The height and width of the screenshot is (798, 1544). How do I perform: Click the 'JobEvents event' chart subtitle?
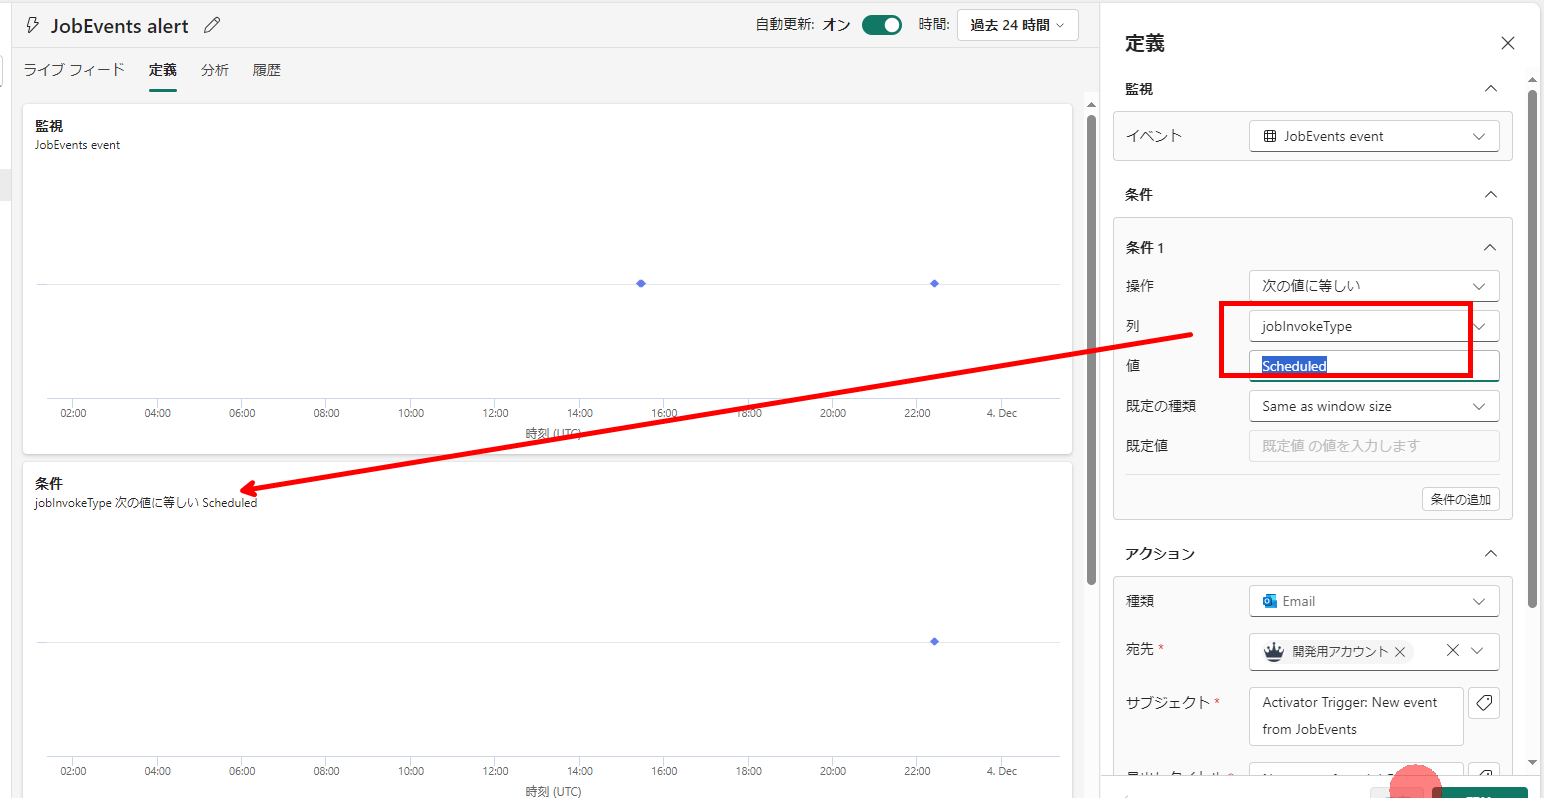(77, 145)
